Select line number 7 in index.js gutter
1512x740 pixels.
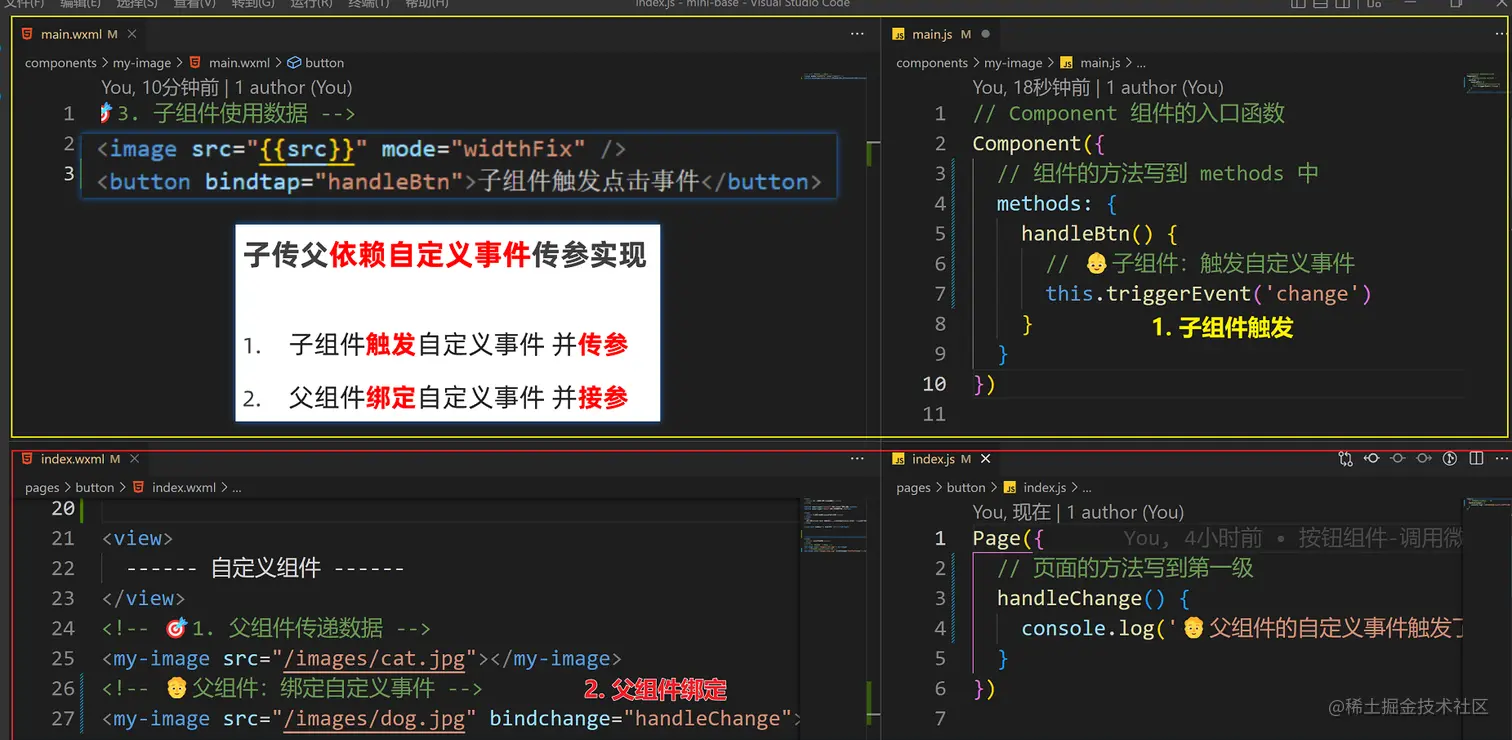(x=940, y=719)
